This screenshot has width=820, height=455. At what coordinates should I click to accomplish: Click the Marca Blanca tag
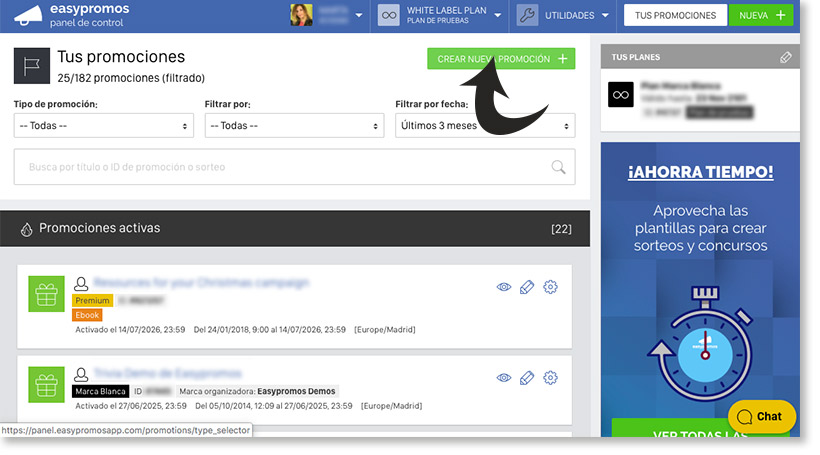tap(100, 391)
